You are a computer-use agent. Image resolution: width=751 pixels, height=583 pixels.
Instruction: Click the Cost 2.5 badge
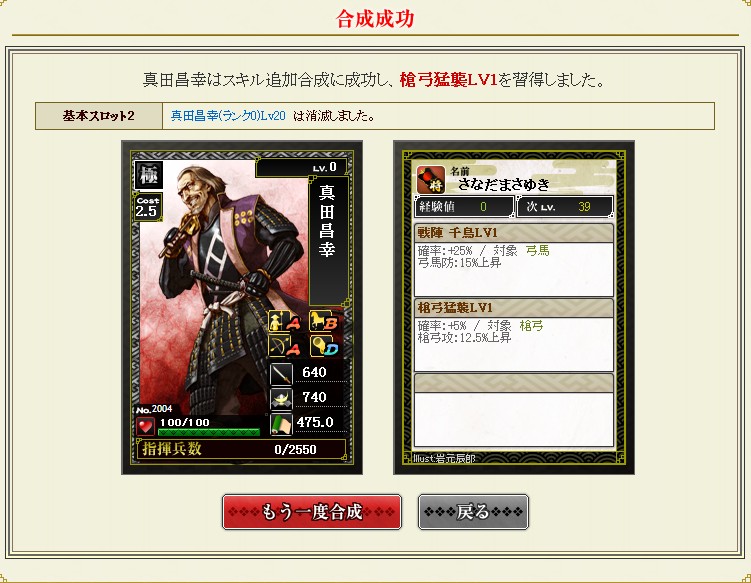coord(148,207)
